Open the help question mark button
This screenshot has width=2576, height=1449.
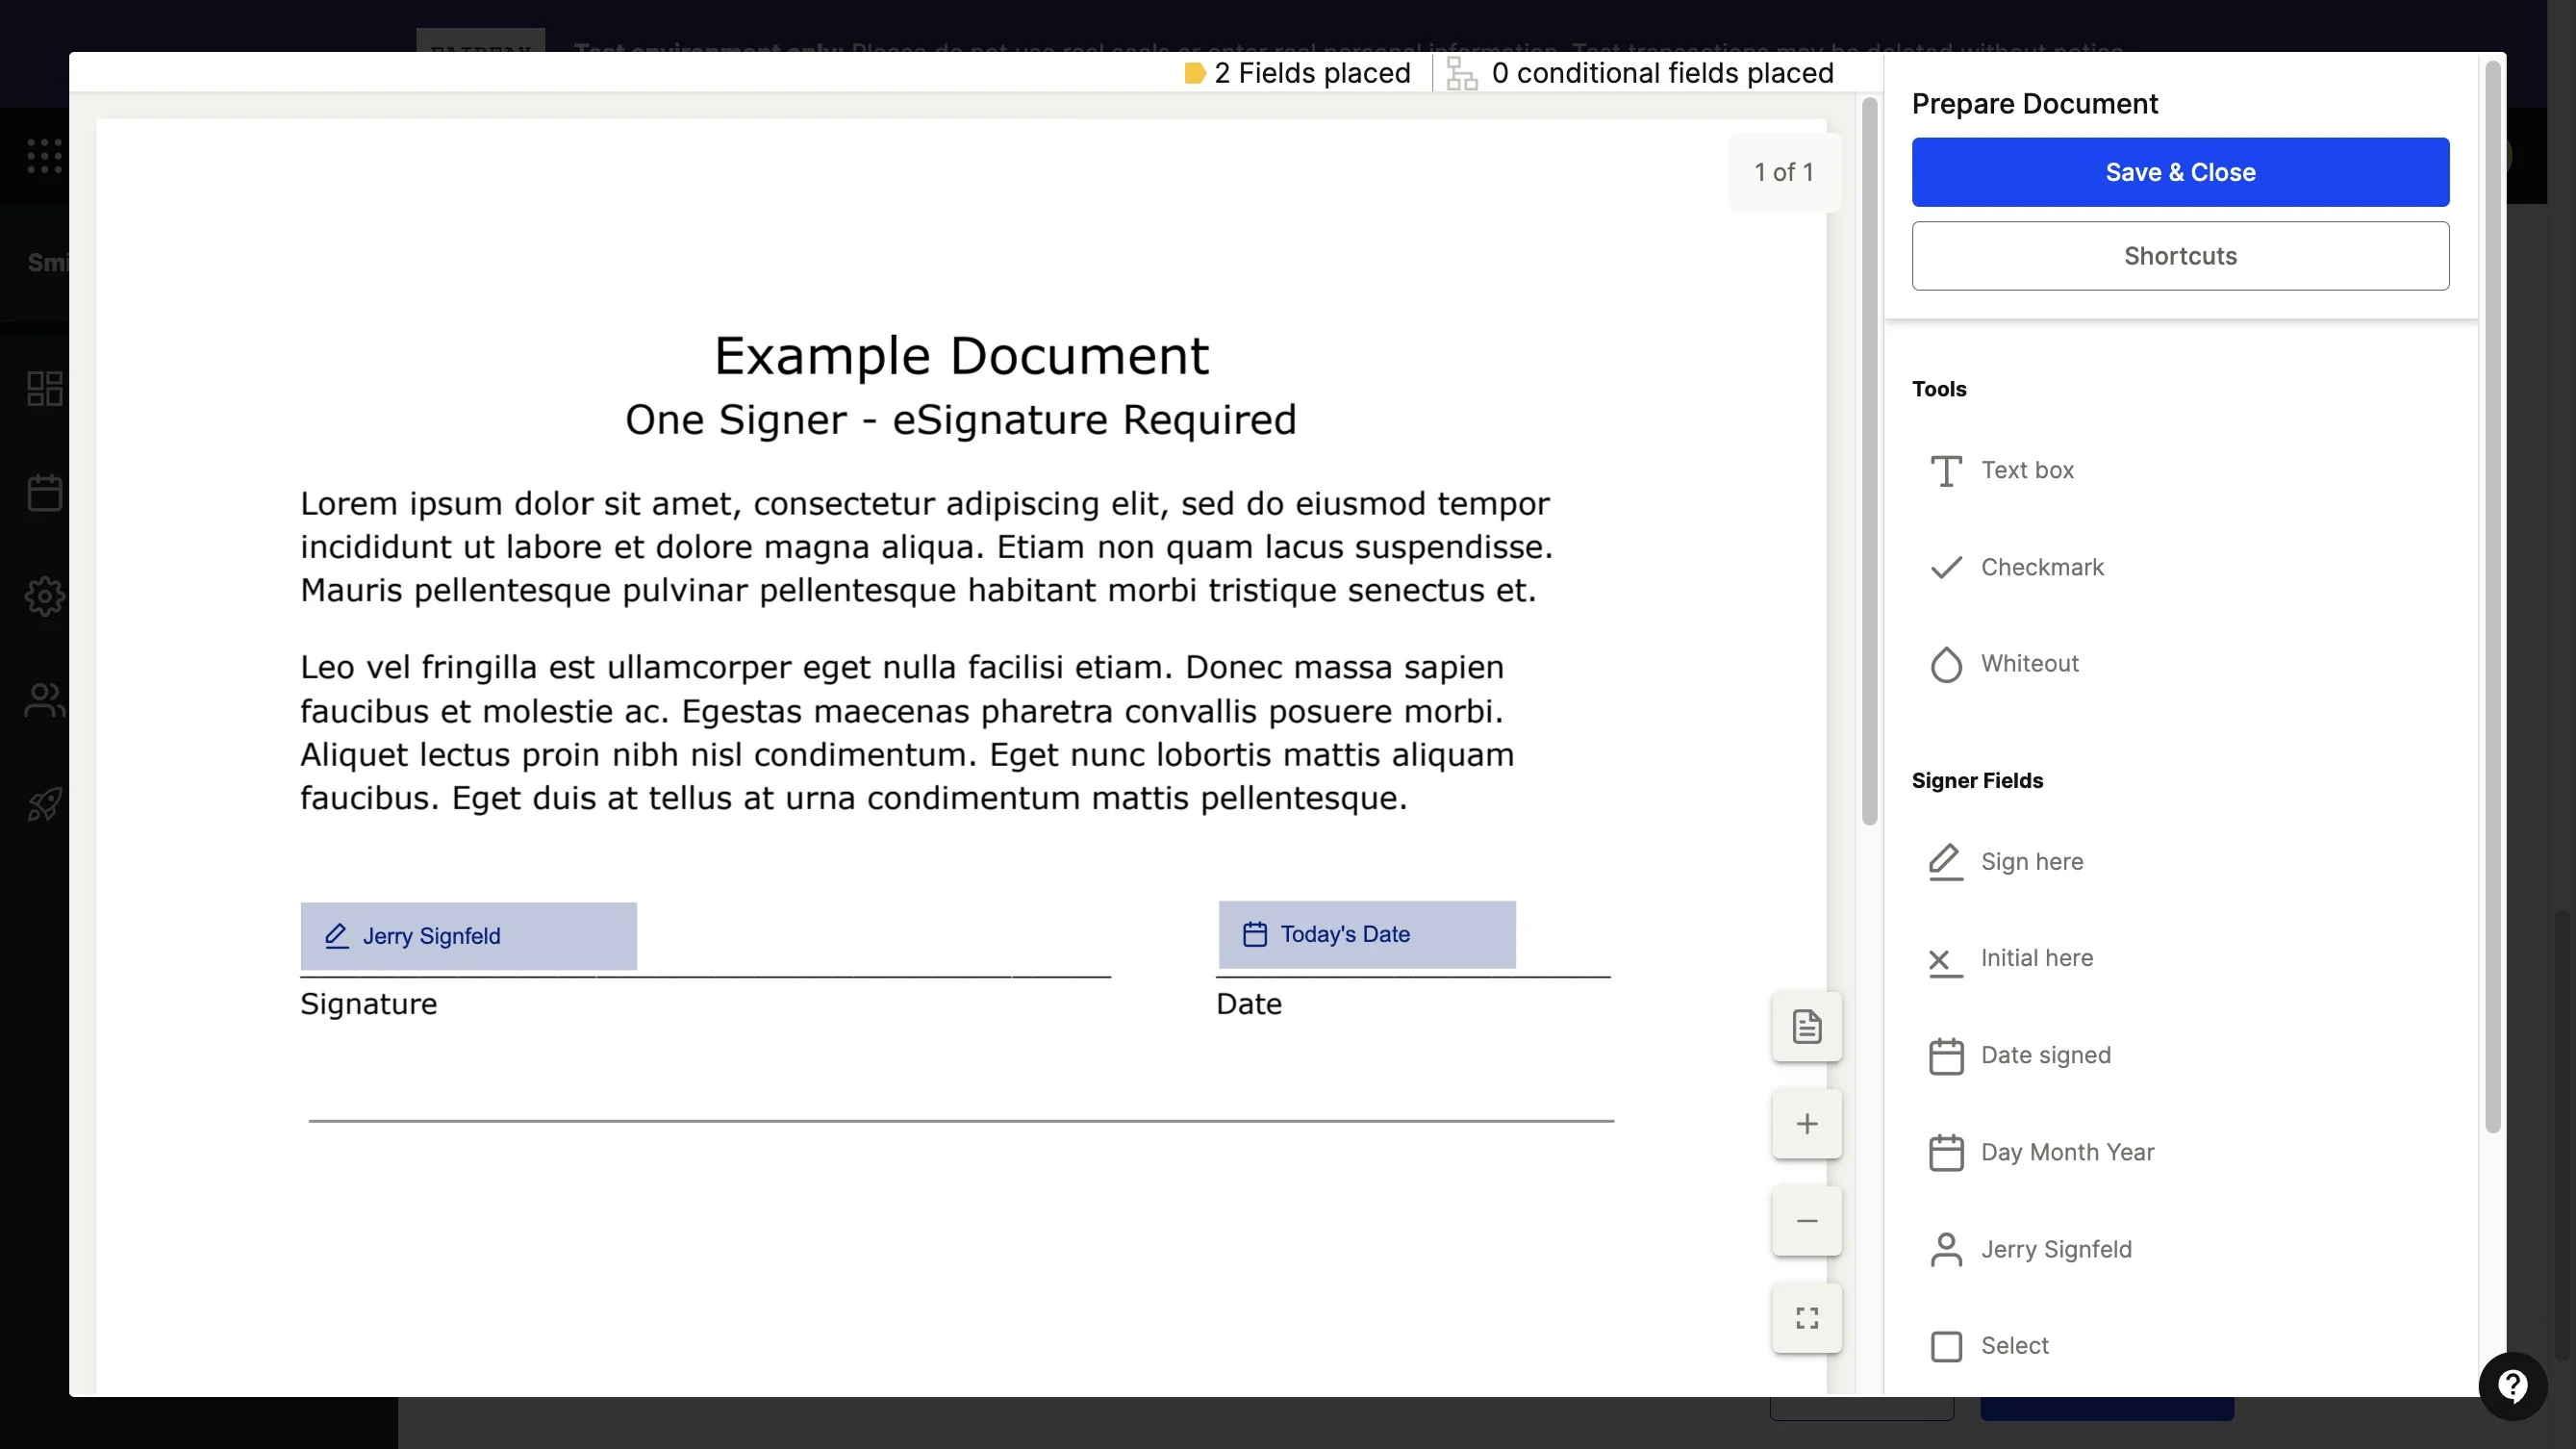2513,1386
